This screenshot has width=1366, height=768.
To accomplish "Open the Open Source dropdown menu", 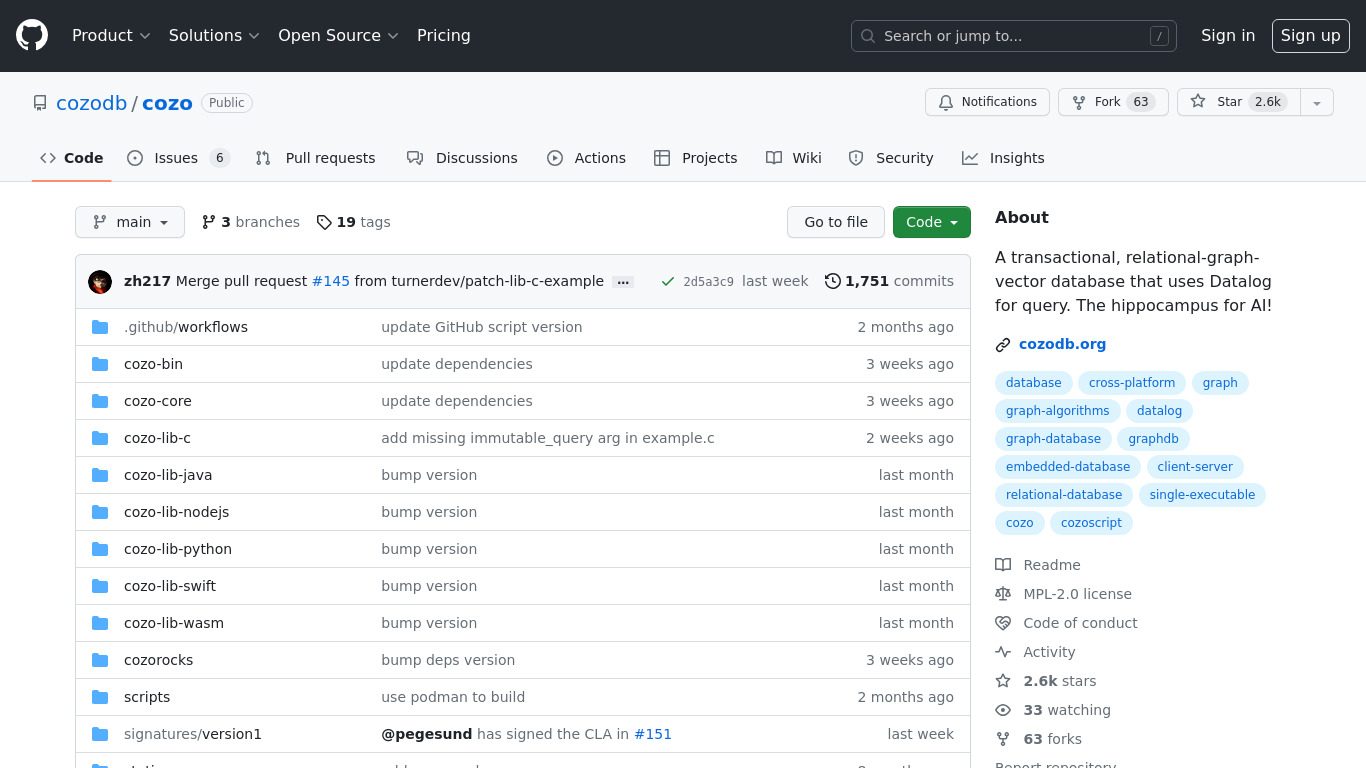I will 338,36.
